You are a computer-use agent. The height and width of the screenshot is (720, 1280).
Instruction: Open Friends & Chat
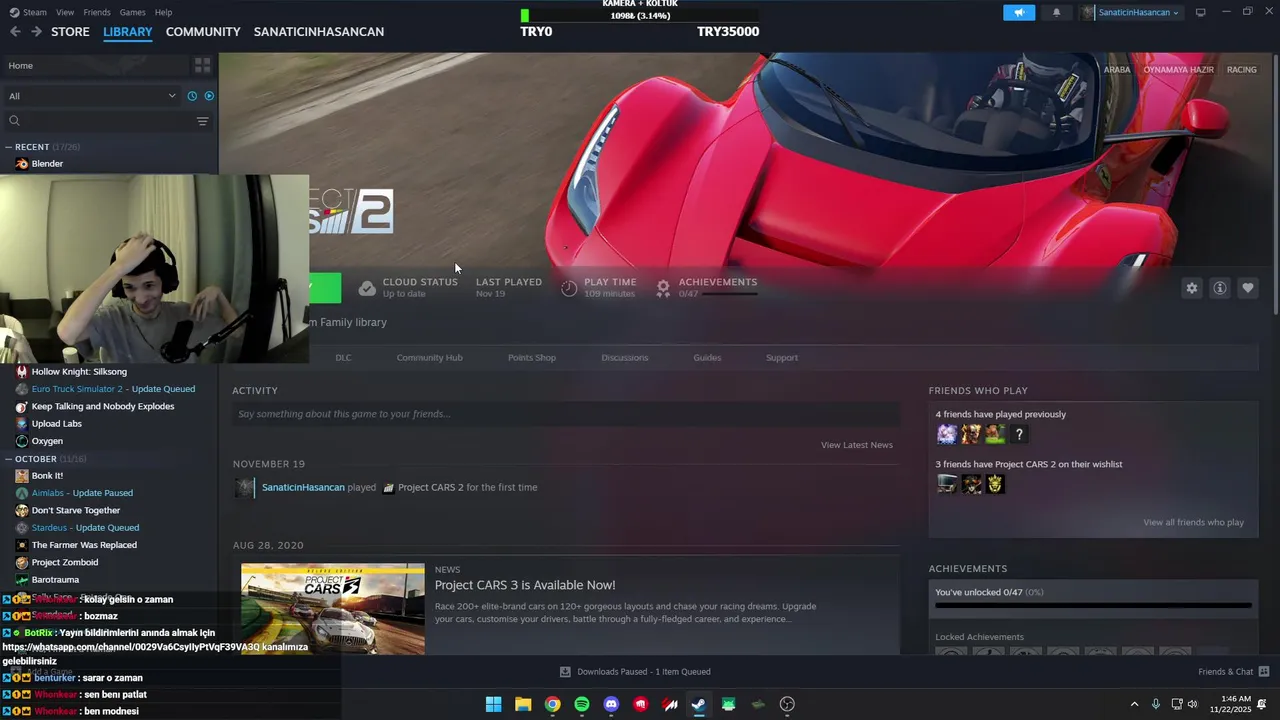[1234, 672]
